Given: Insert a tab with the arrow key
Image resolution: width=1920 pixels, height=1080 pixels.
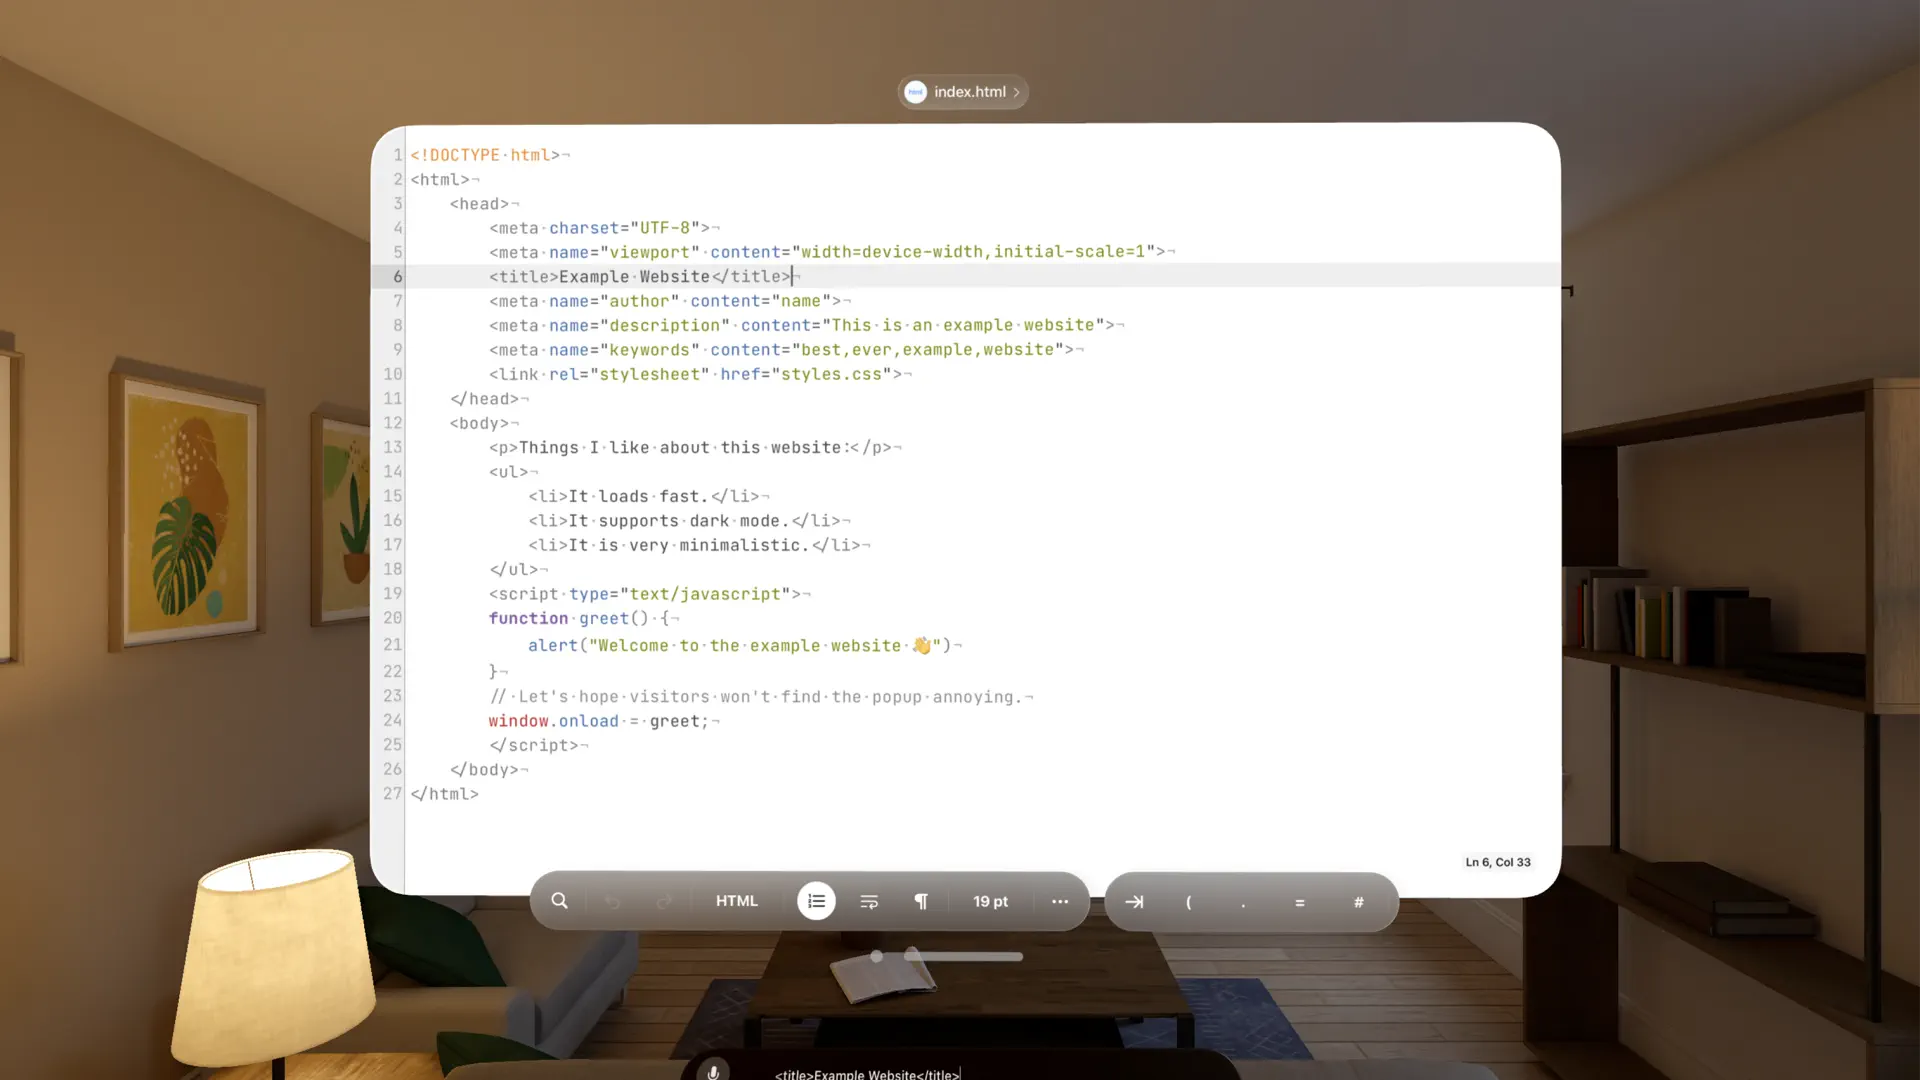Looking at the screenshot, I should tap(1134, 902).
